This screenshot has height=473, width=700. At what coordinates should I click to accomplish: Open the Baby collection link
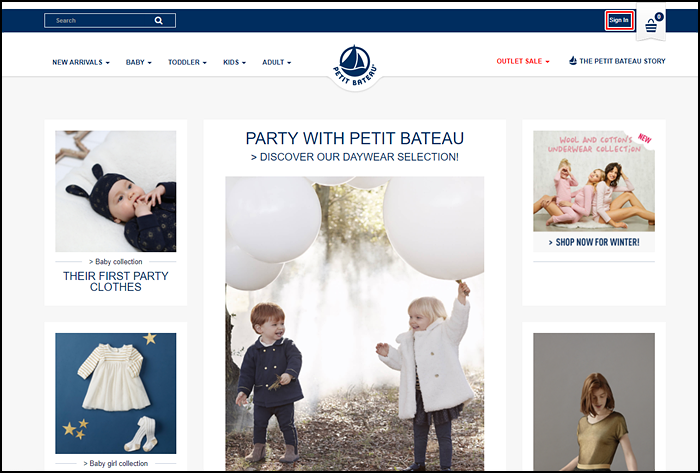[x=116, y=261]
